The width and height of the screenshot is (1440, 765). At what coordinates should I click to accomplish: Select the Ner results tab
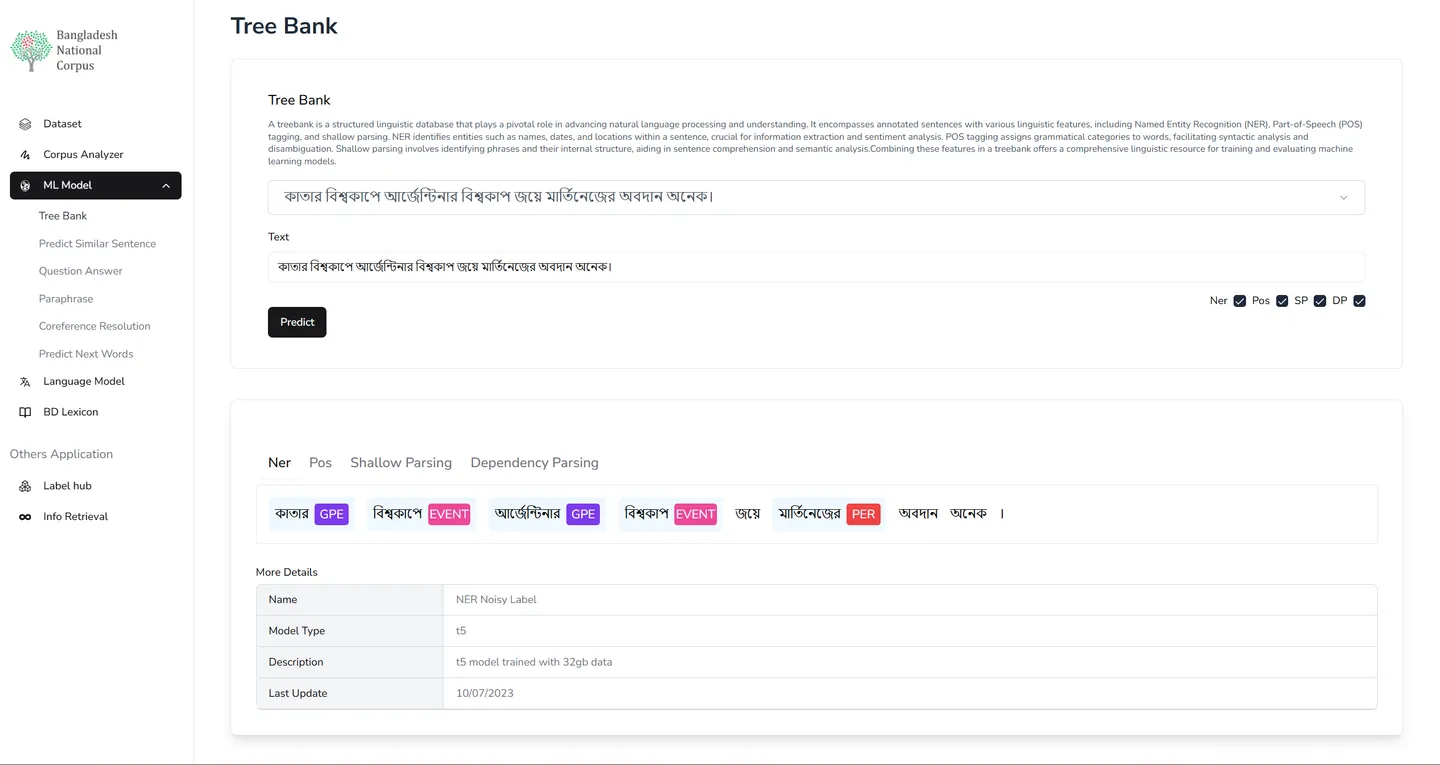279,463
